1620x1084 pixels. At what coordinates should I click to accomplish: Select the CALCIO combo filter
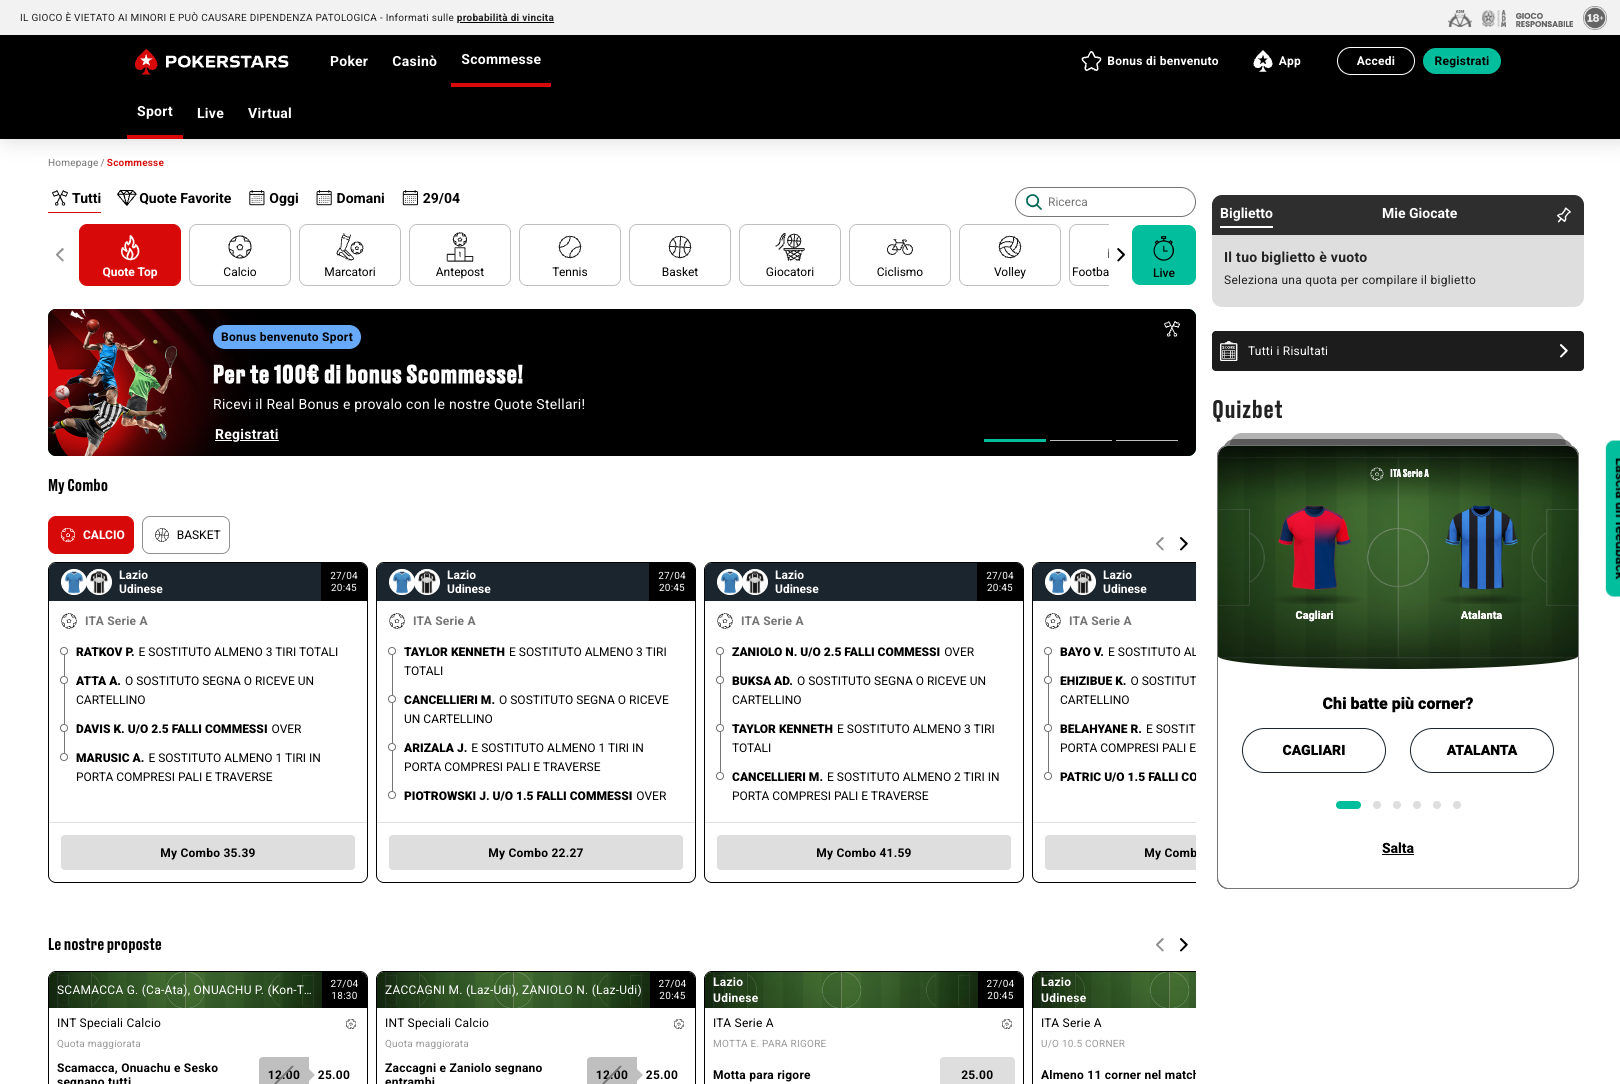[91, 535]
